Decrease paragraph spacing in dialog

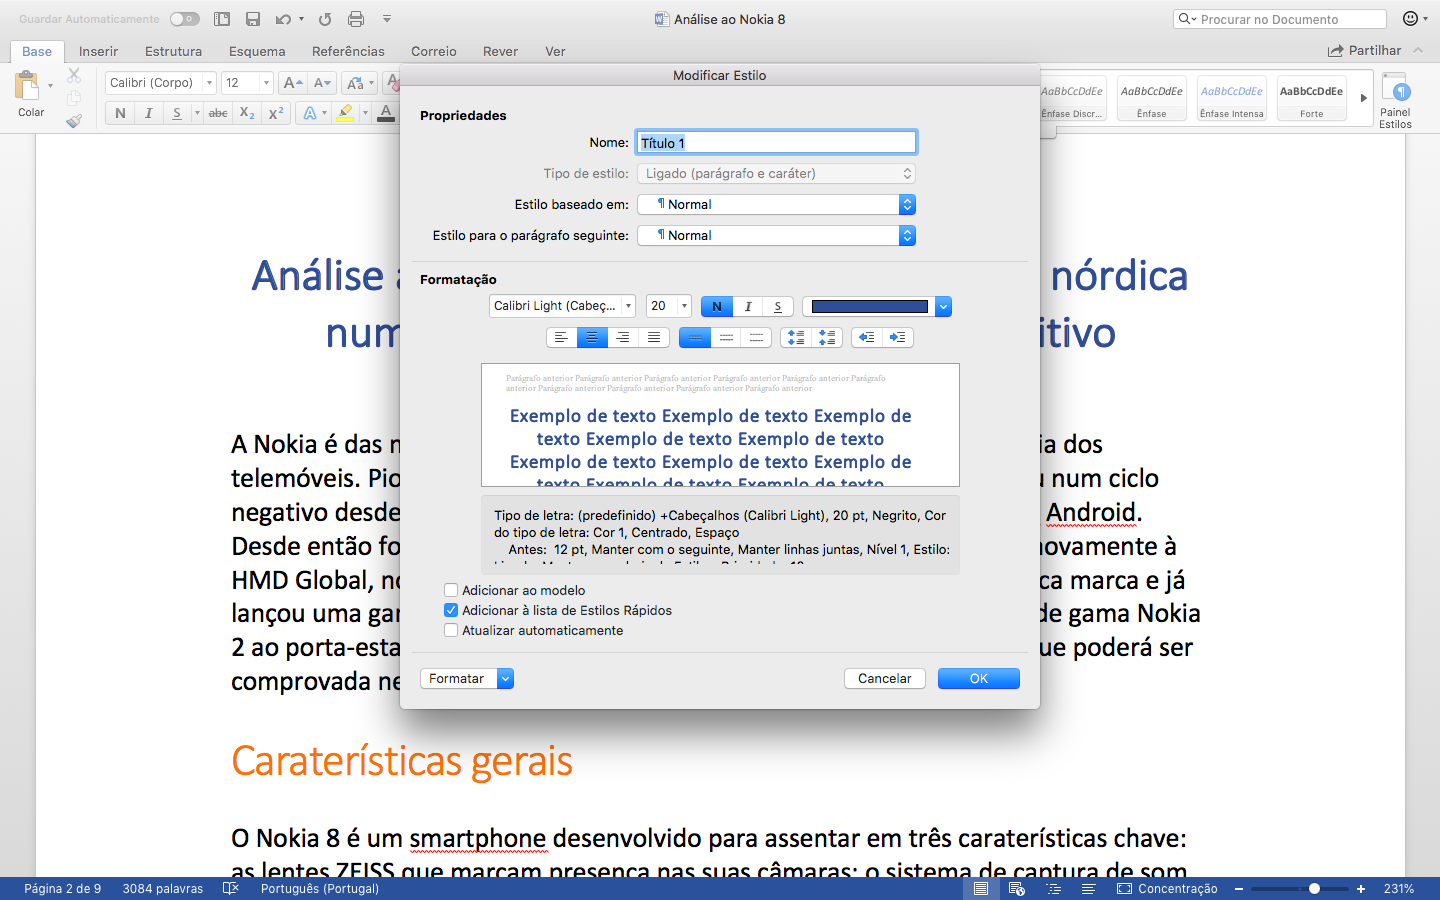pyautogui.click(x=827, y=337)
